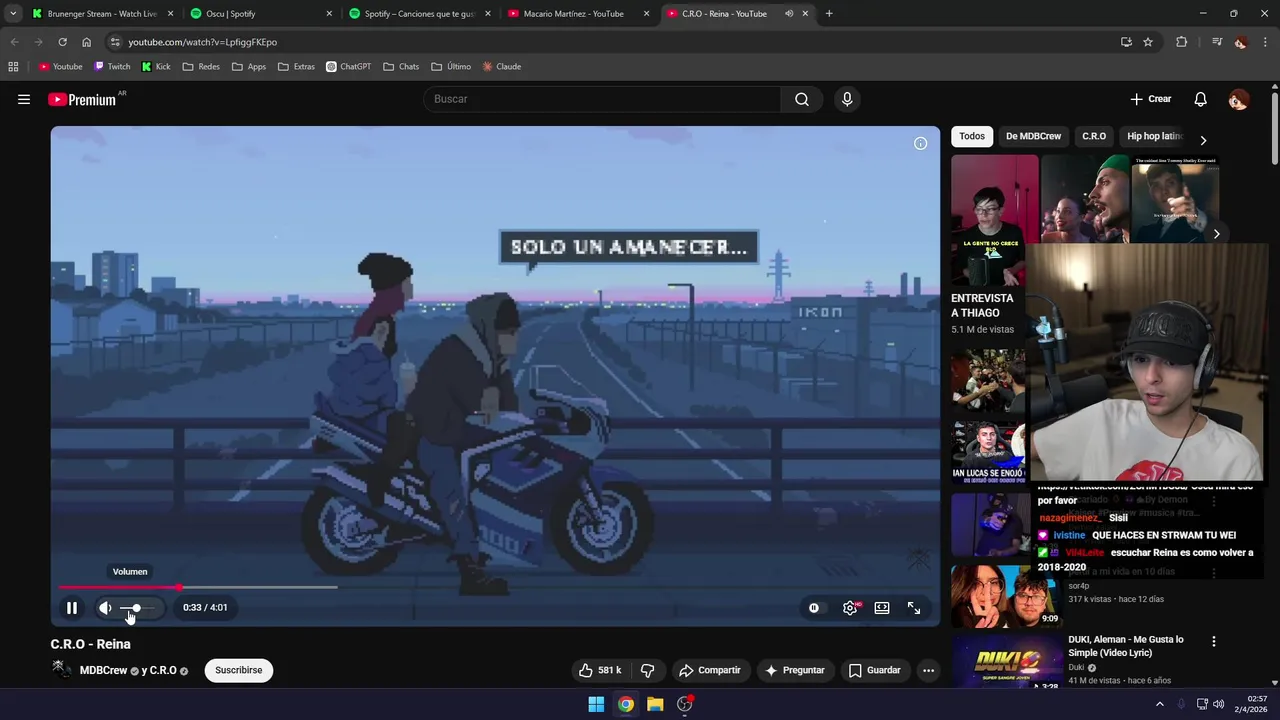1280x720 pixels.
Task: Open the MDBCrew channel avatar
Action: click(x=62, y=669)
